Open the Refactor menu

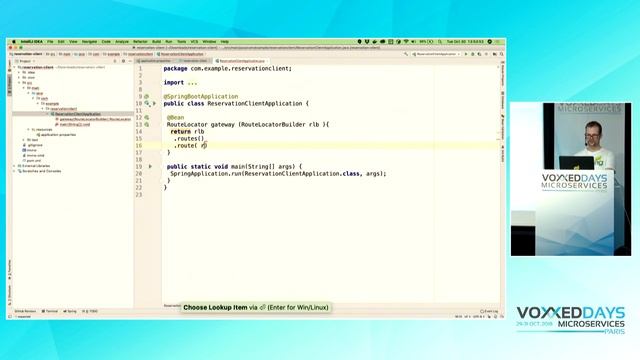coord(140,42)
